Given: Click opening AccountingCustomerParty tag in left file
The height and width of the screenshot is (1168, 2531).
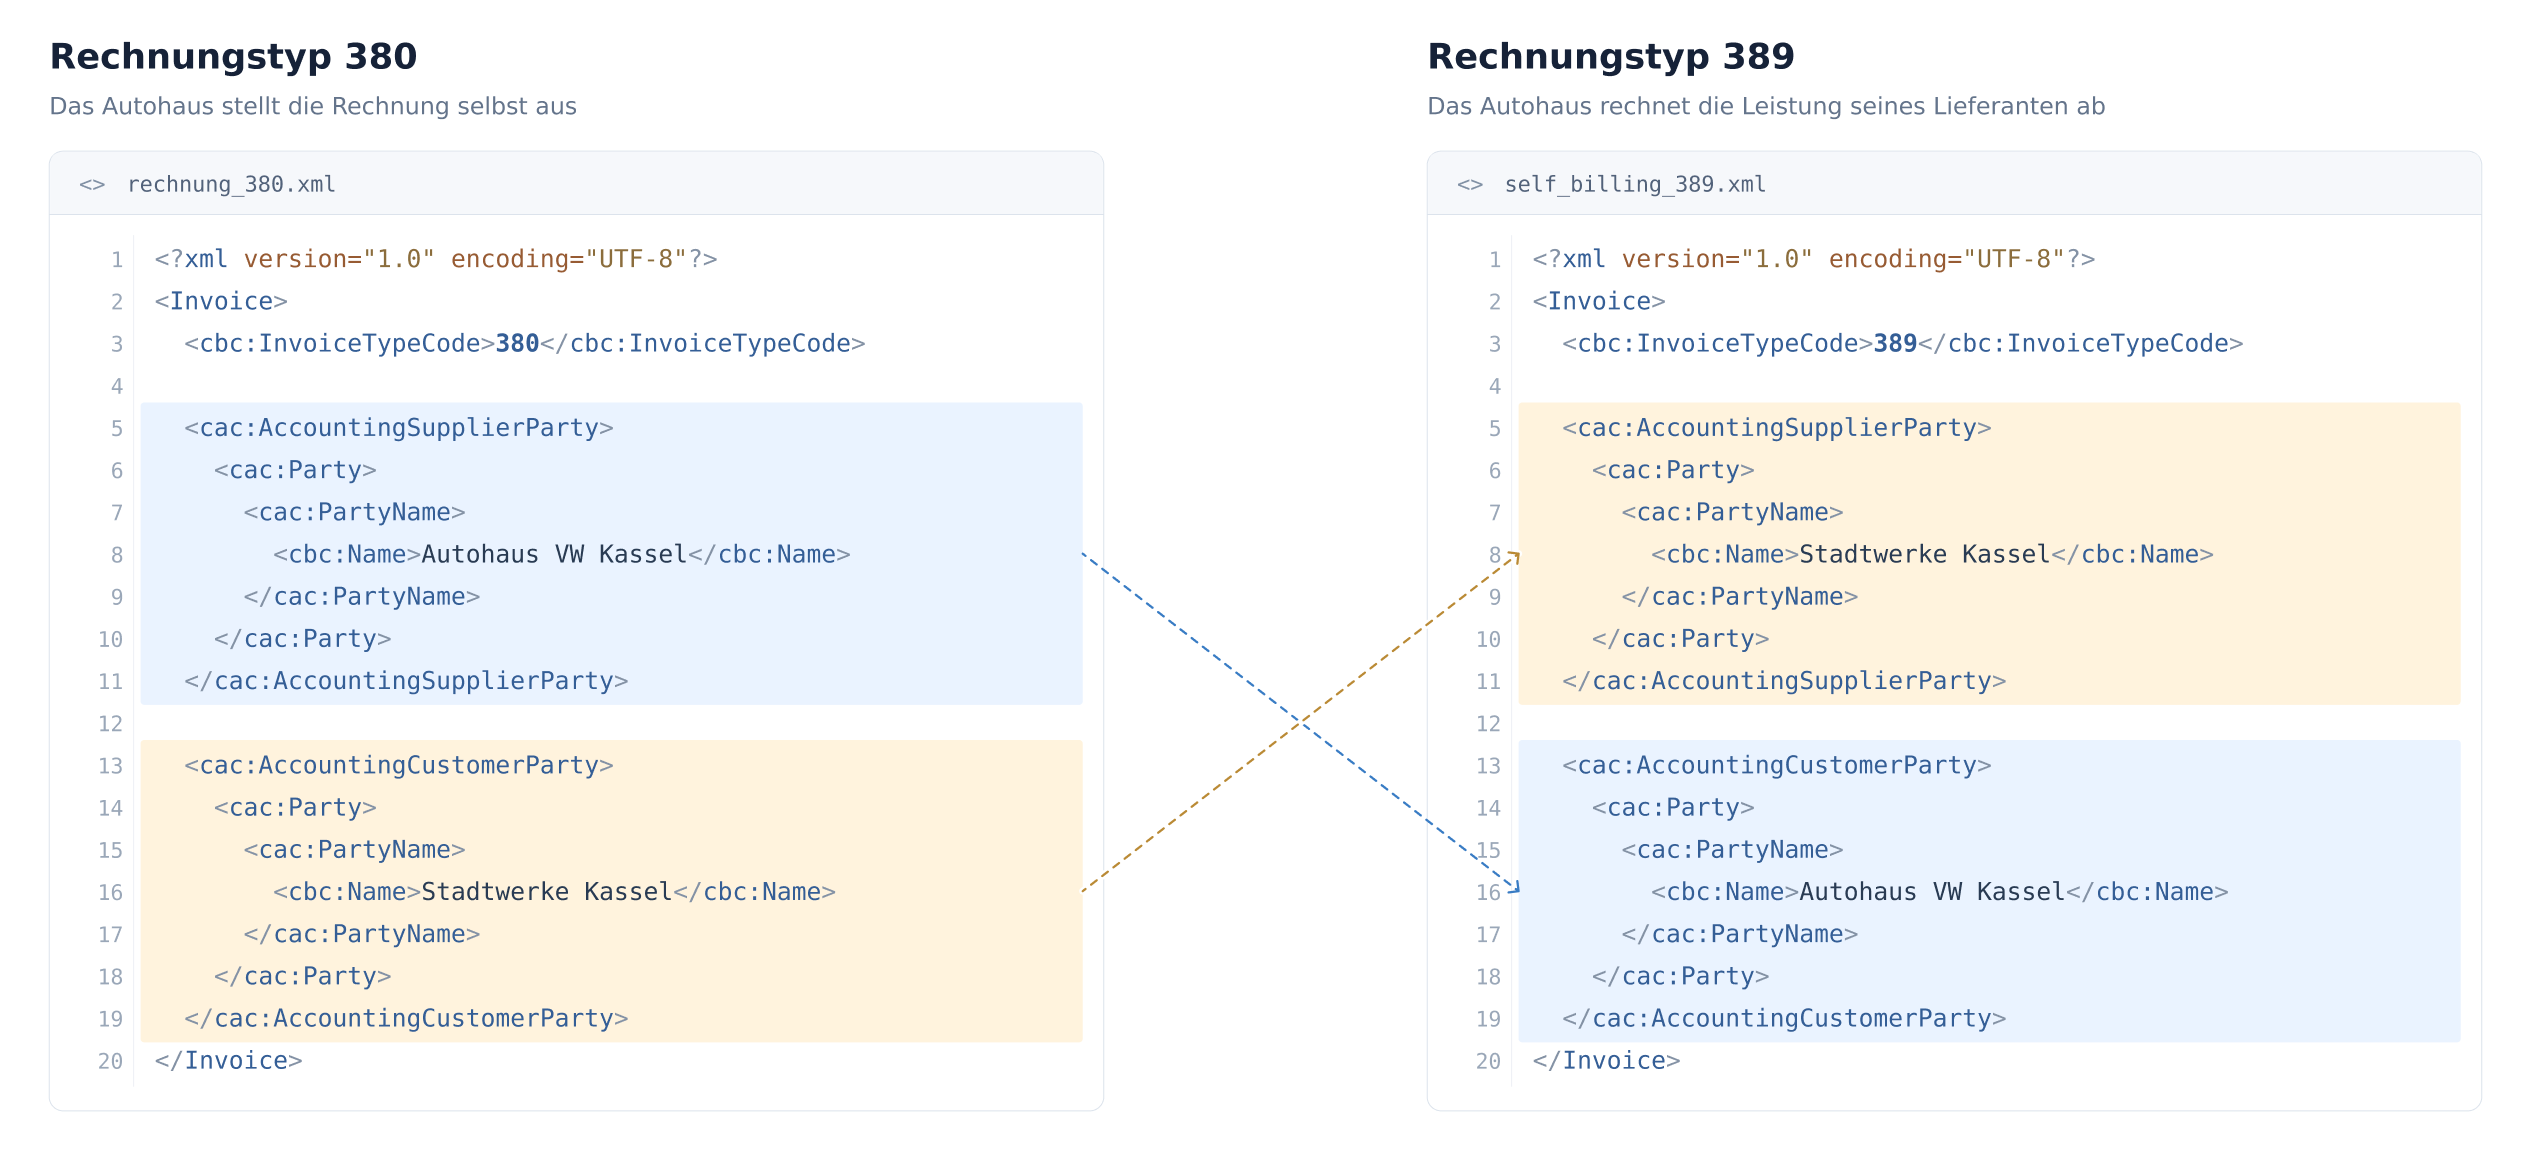Looking at the screenshot, I should click(399, 766).
